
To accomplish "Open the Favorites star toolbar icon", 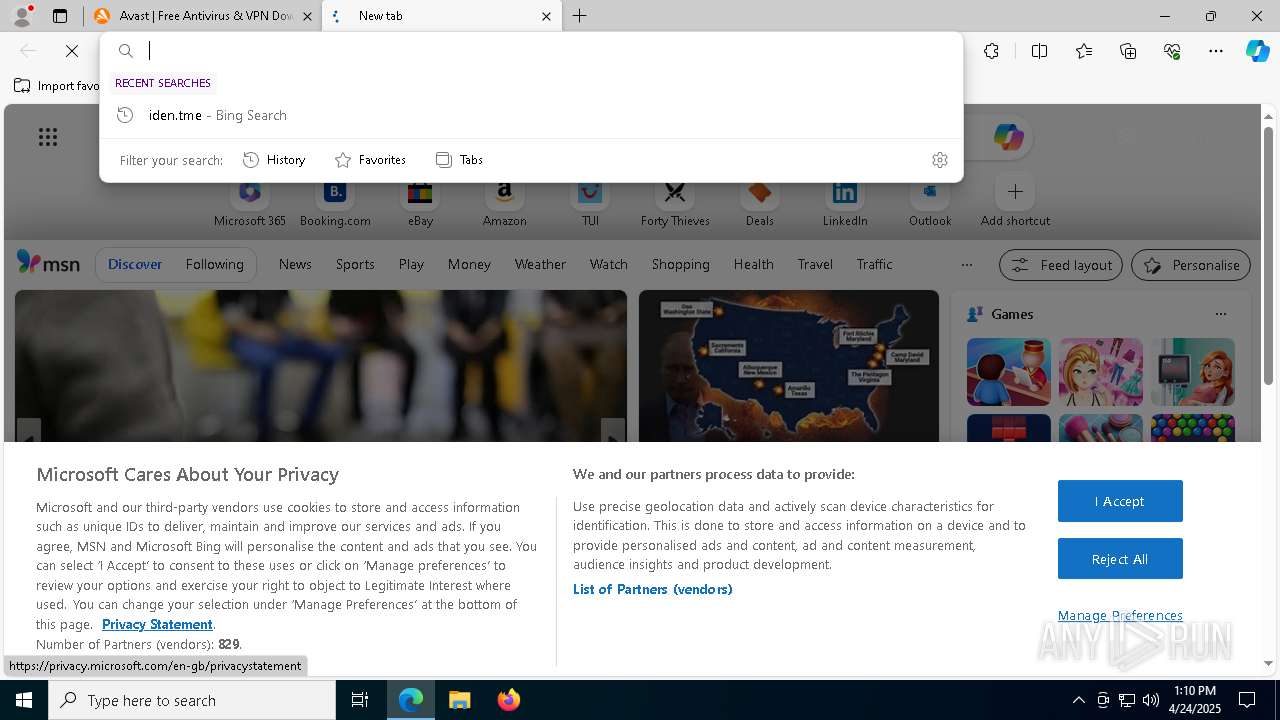I will [1084, 51].
